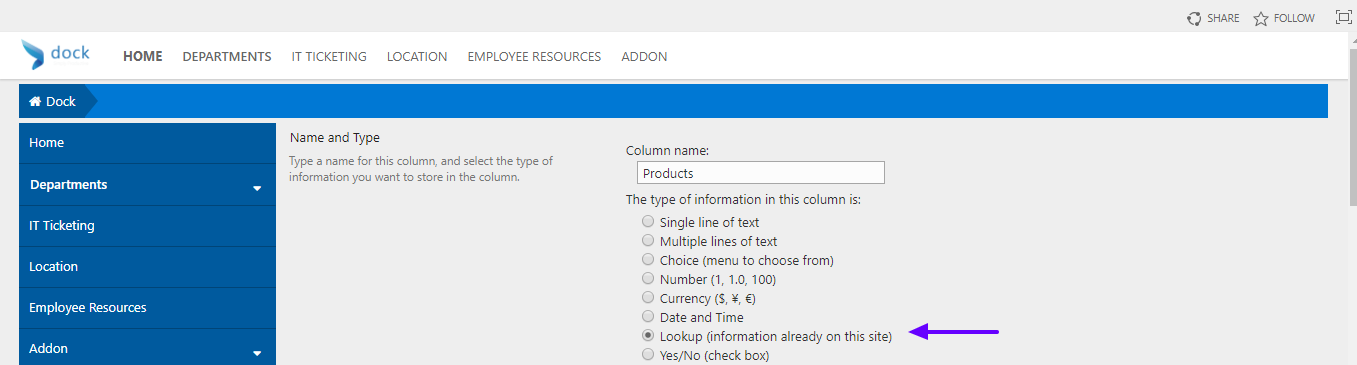
Task: Expand Addon sidebar submenu arrow
Action: 257,352
